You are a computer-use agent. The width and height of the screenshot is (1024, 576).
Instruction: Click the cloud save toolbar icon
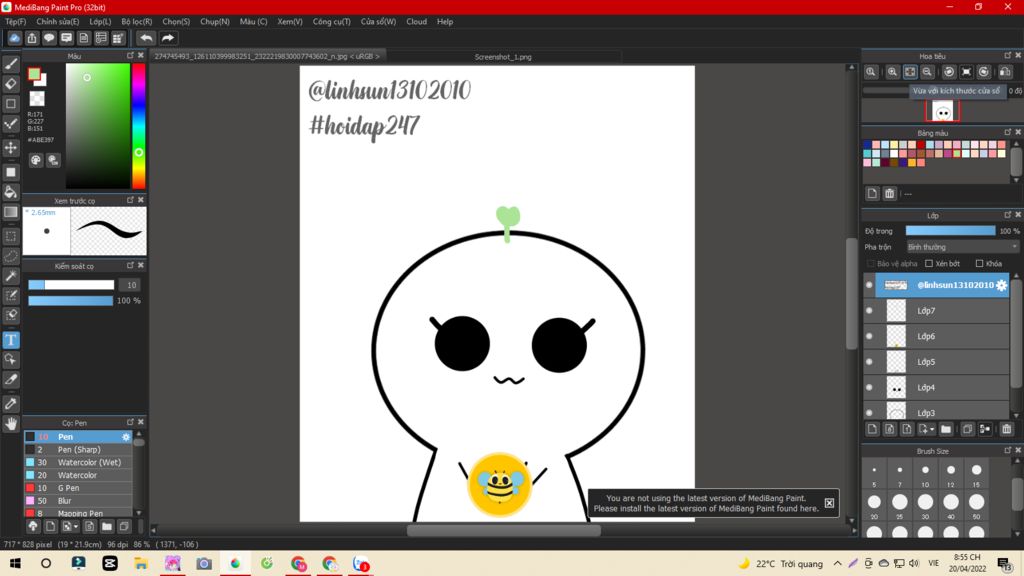tap(14, 38)
